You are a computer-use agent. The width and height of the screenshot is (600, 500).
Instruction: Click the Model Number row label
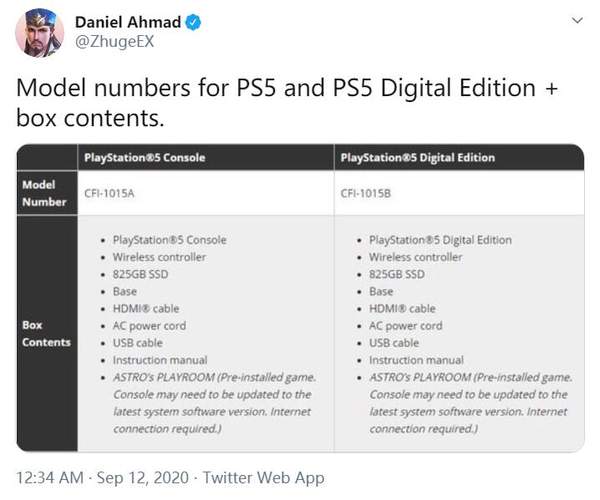44,193
